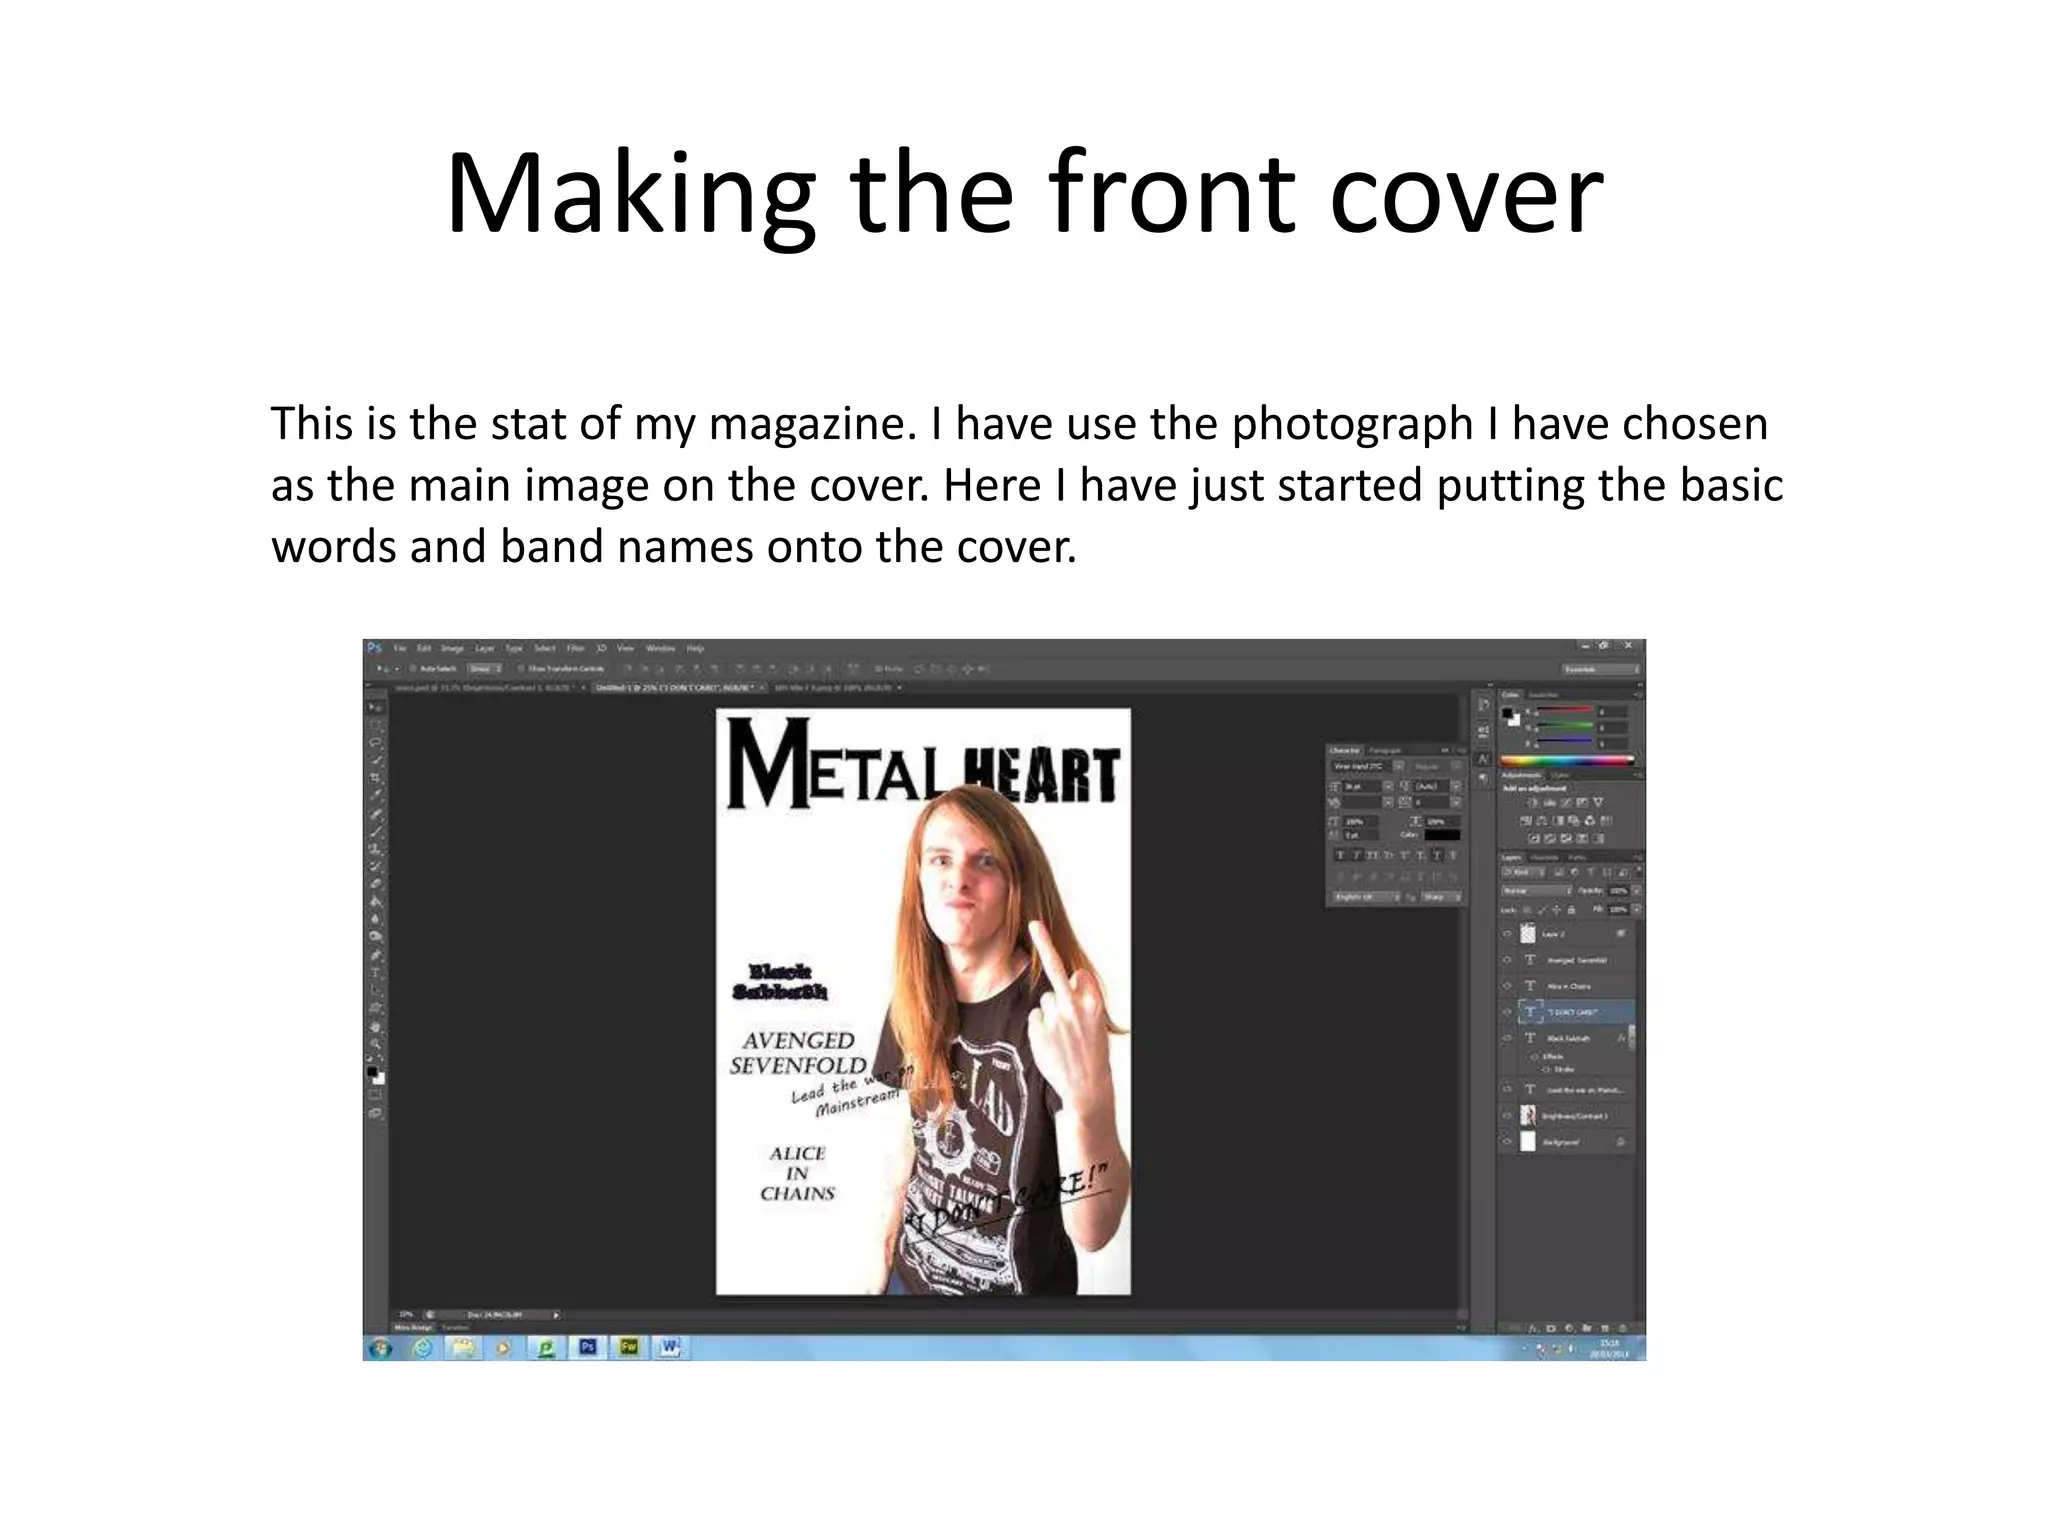
Task: Open the Essentials workspace dropdown
Action: [1601, 669]
